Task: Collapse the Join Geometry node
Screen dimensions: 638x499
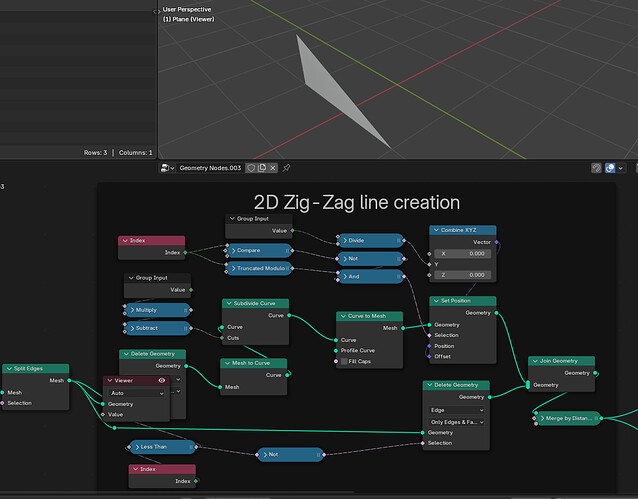Action: click(535, 361)
